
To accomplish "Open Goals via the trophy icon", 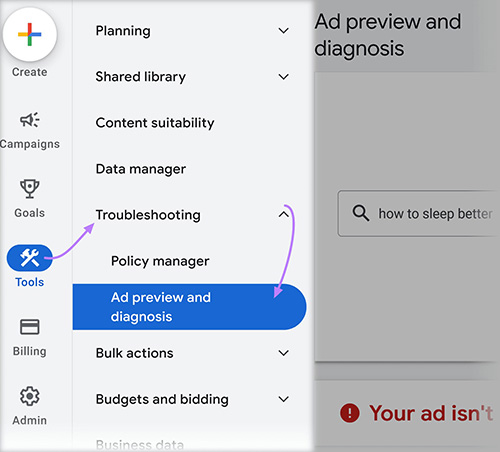I will pos(30,189).
